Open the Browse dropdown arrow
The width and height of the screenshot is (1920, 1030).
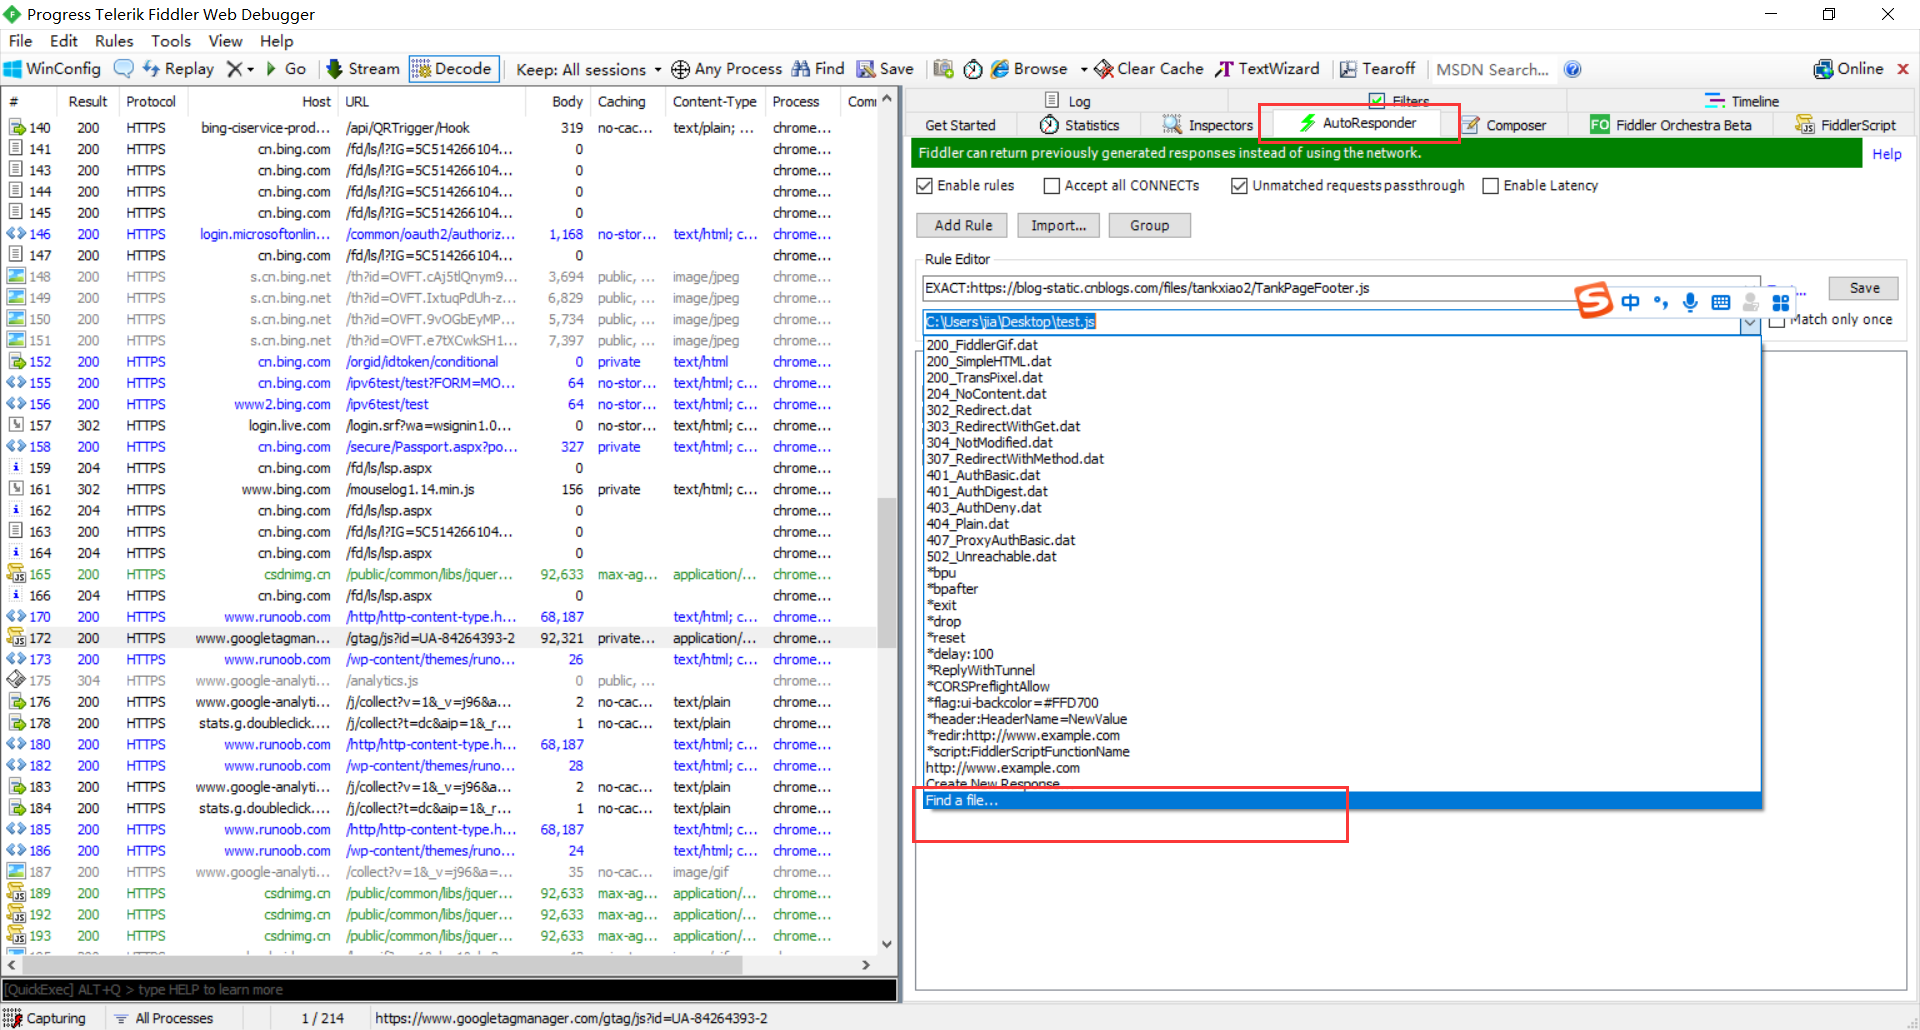(1084, 70)
